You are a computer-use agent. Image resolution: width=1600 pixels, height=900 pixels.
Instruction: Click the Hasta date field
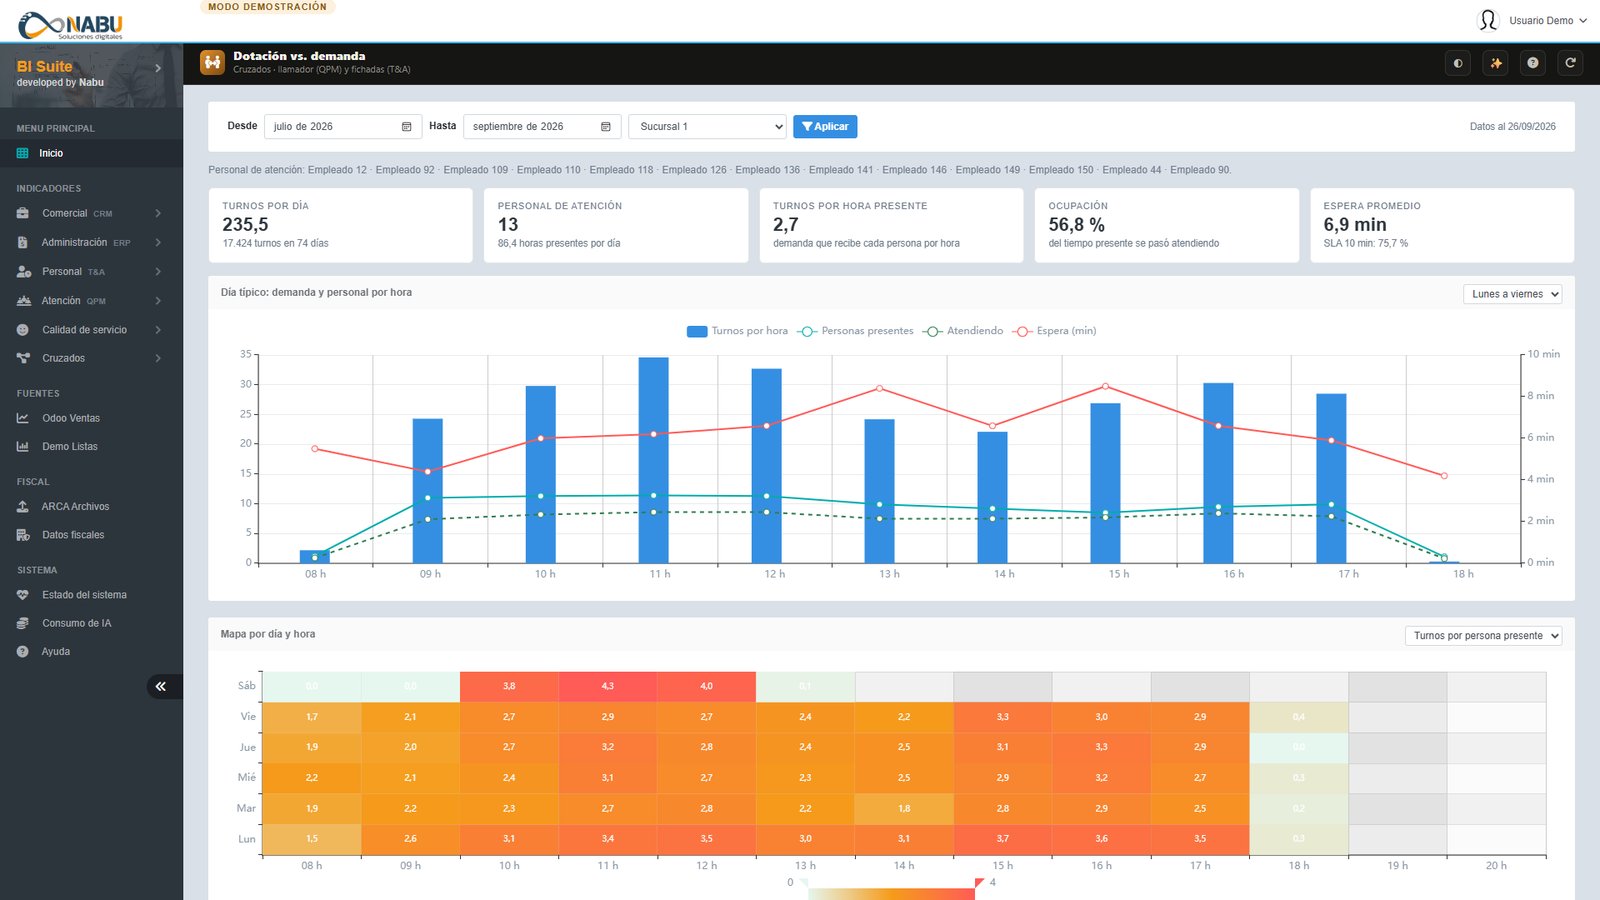[x=542, y=127]
